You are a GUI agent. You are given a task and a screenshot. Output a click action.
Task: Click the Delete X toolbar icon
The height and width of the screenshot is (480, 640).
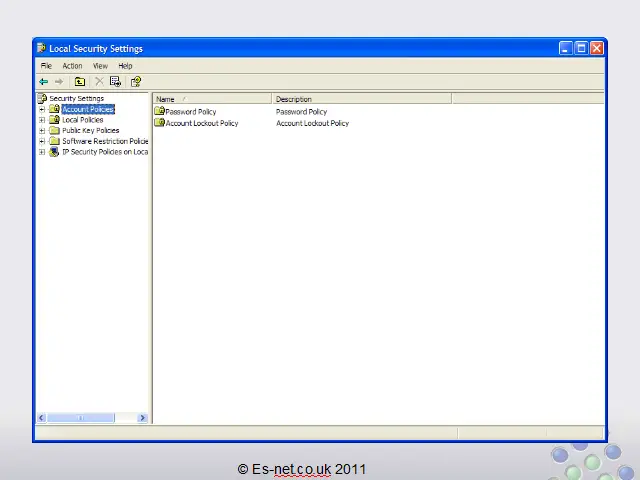[99, 82]
